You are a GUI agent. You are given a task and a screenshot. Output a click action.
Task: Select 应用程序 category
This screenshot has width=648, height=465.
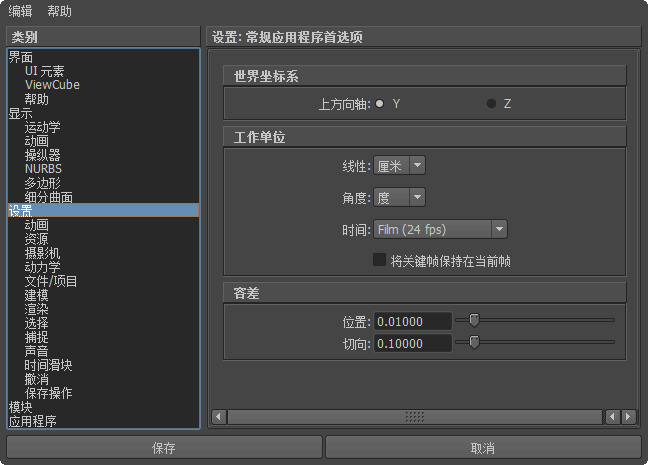pos(103,421)
